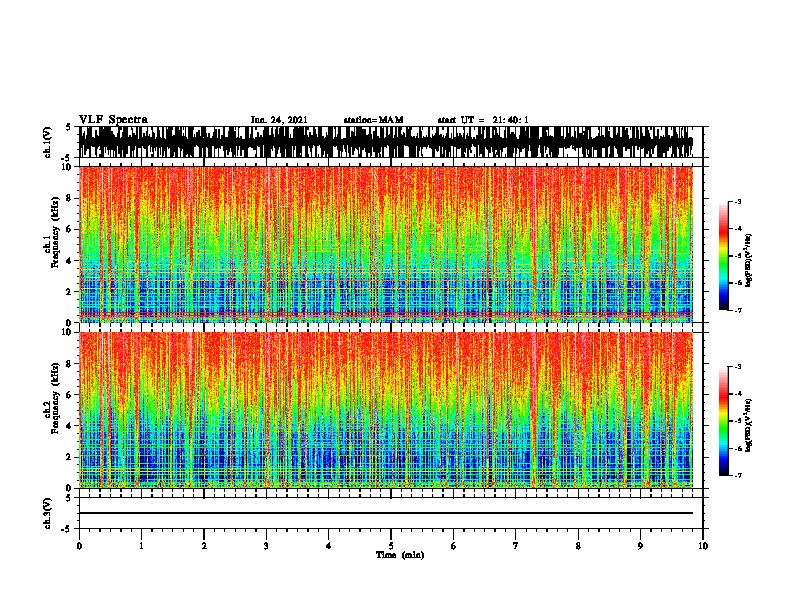Screen dimensions: 792x612
Task: Click the "8" kHz tick on ch.2 axis
Action: 70,364
